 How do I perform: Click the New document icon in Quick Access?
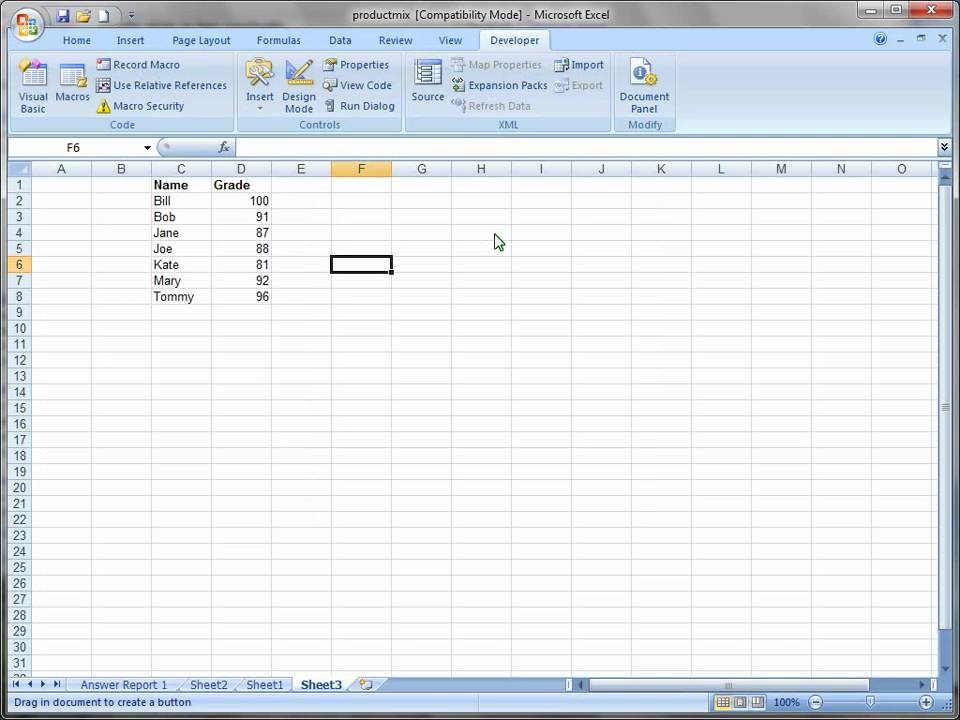(x=104, y=16)
